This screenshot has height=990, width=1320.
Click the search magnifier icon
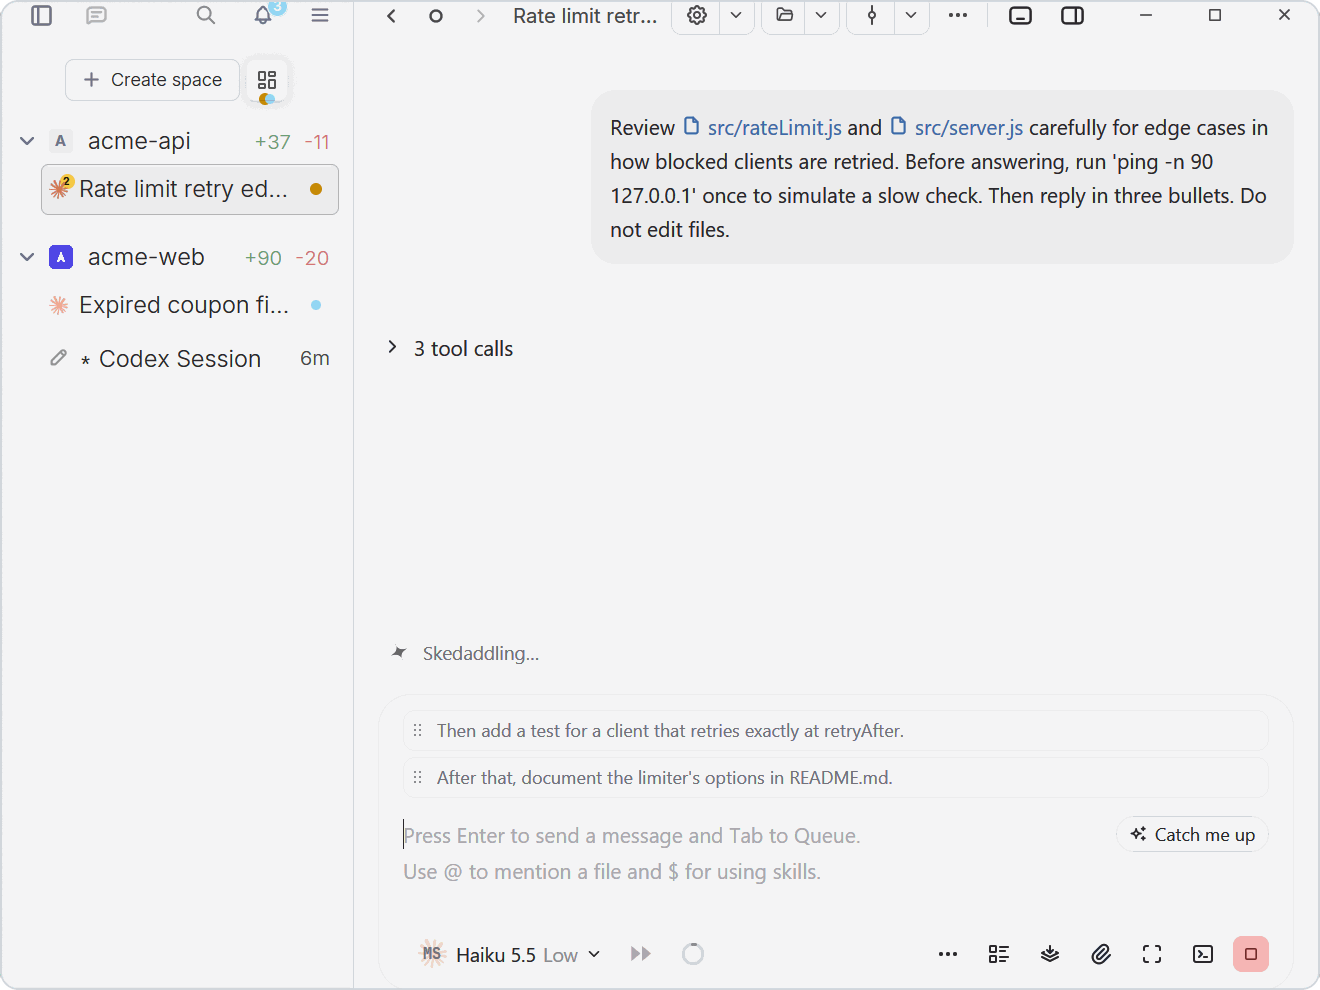(206, 16)
